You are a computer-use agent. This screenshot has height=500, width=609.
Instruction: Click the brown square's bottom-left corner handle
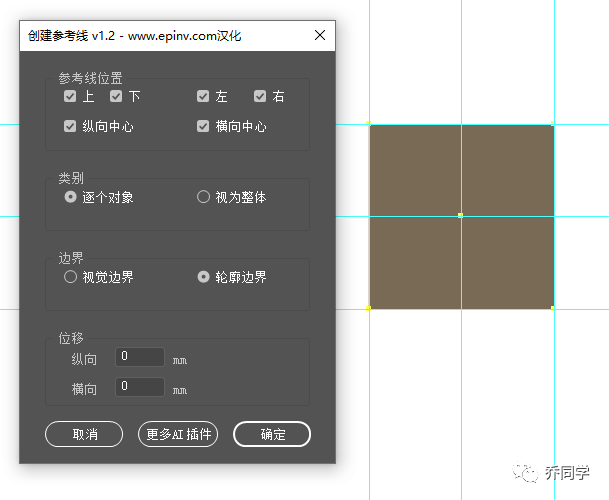coord(368,308)
